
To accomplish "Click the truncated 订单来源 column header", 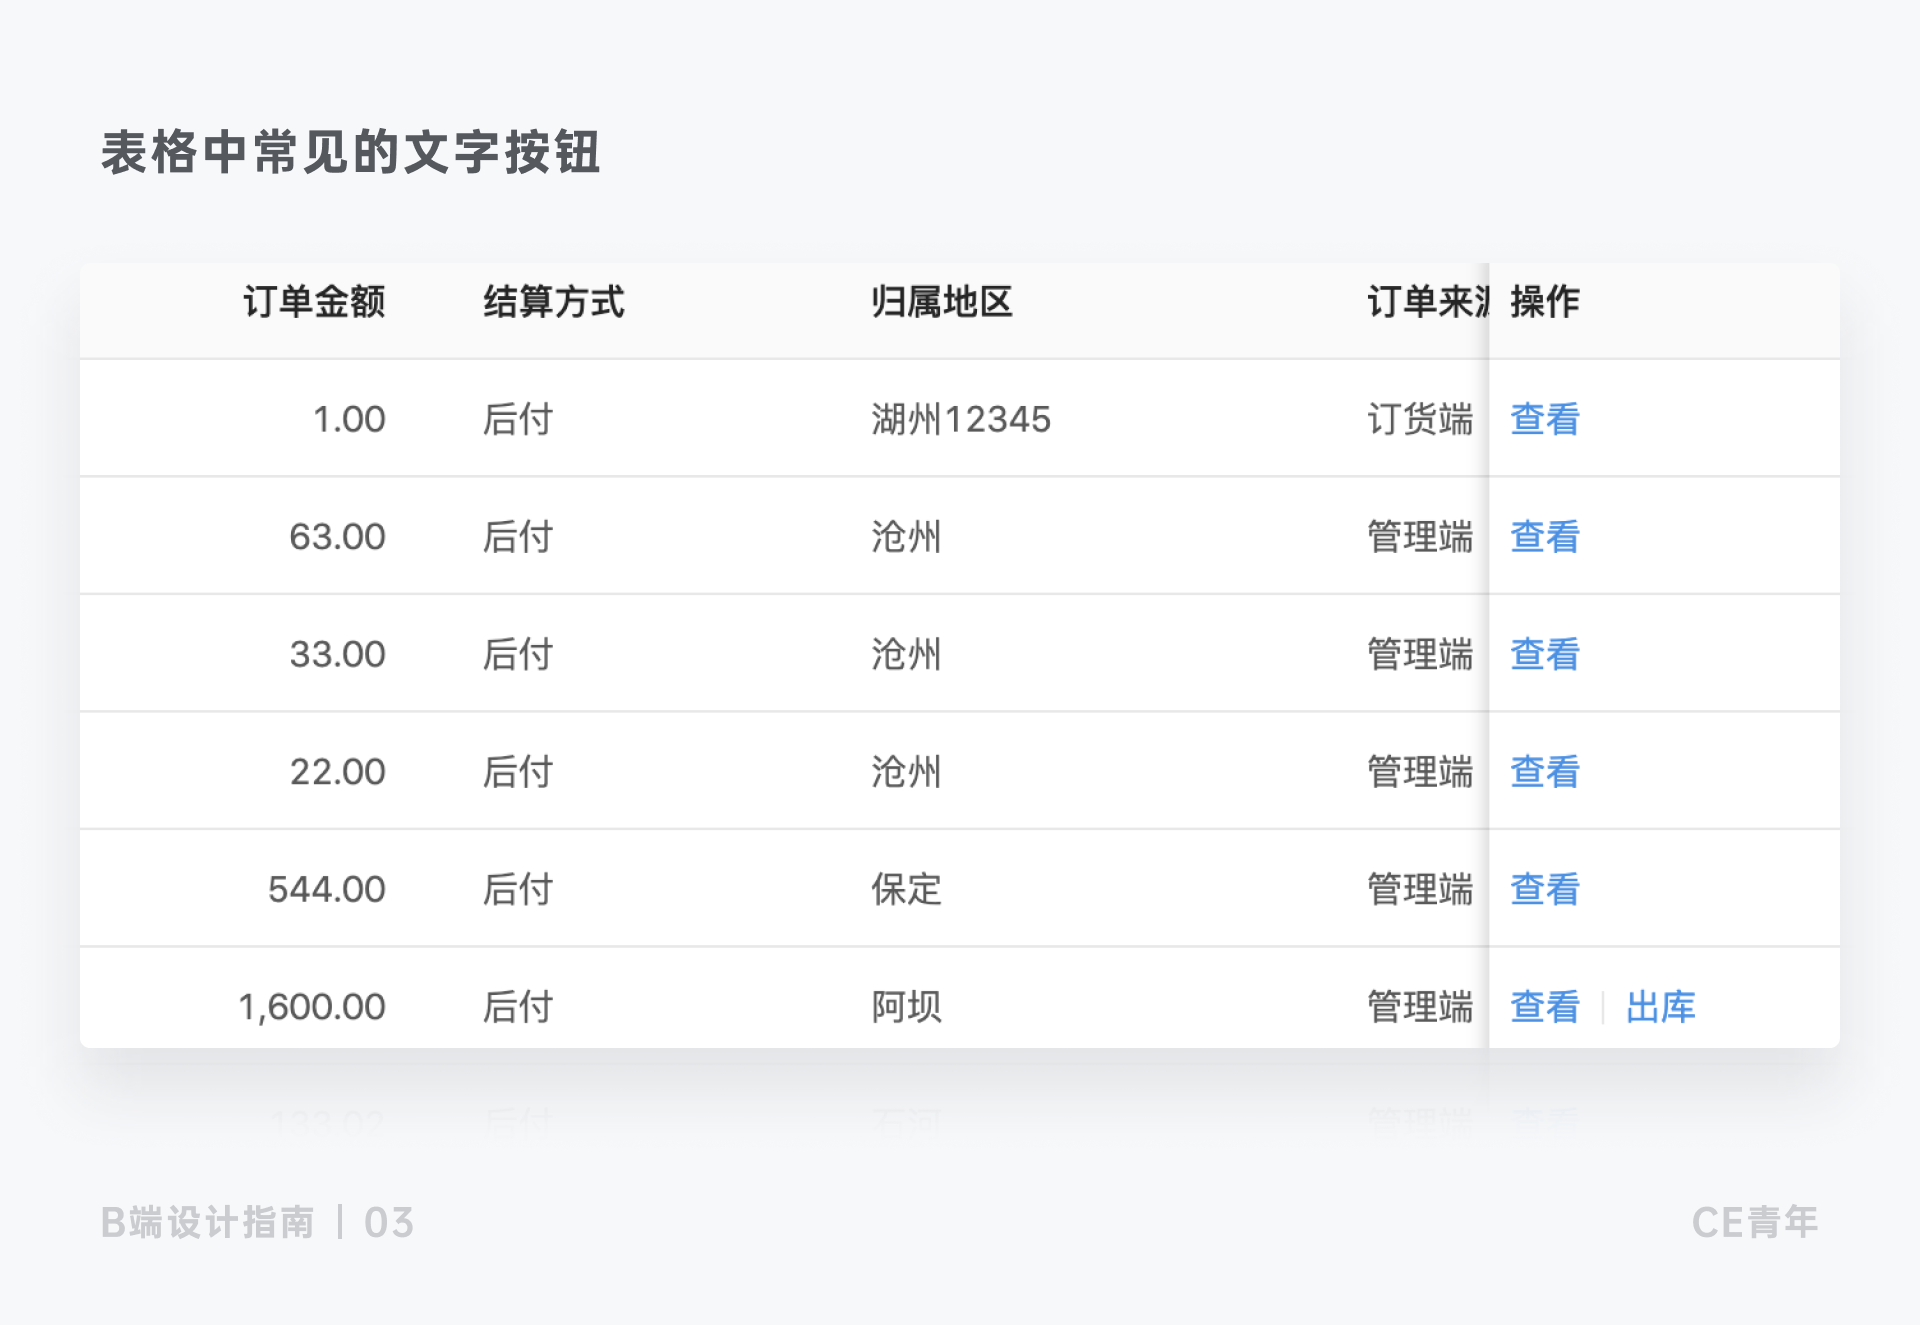I will click(1426, 302).
